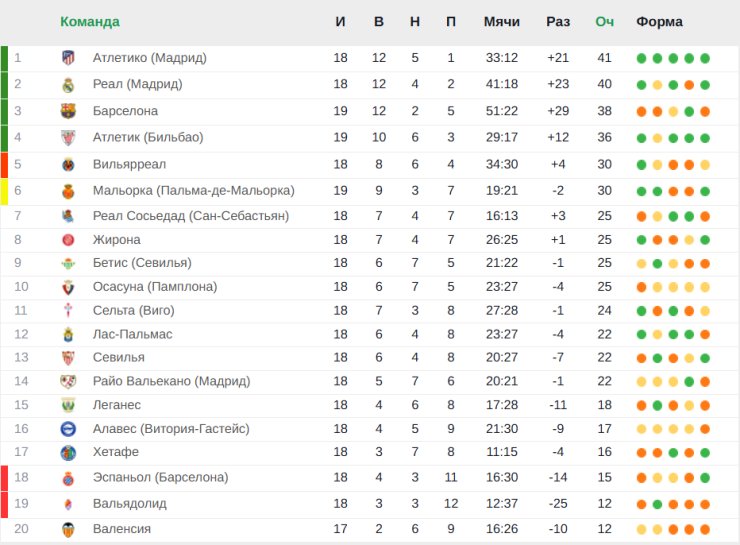Open team link Жирона
The image size is (740, 545).
(116, 239)
